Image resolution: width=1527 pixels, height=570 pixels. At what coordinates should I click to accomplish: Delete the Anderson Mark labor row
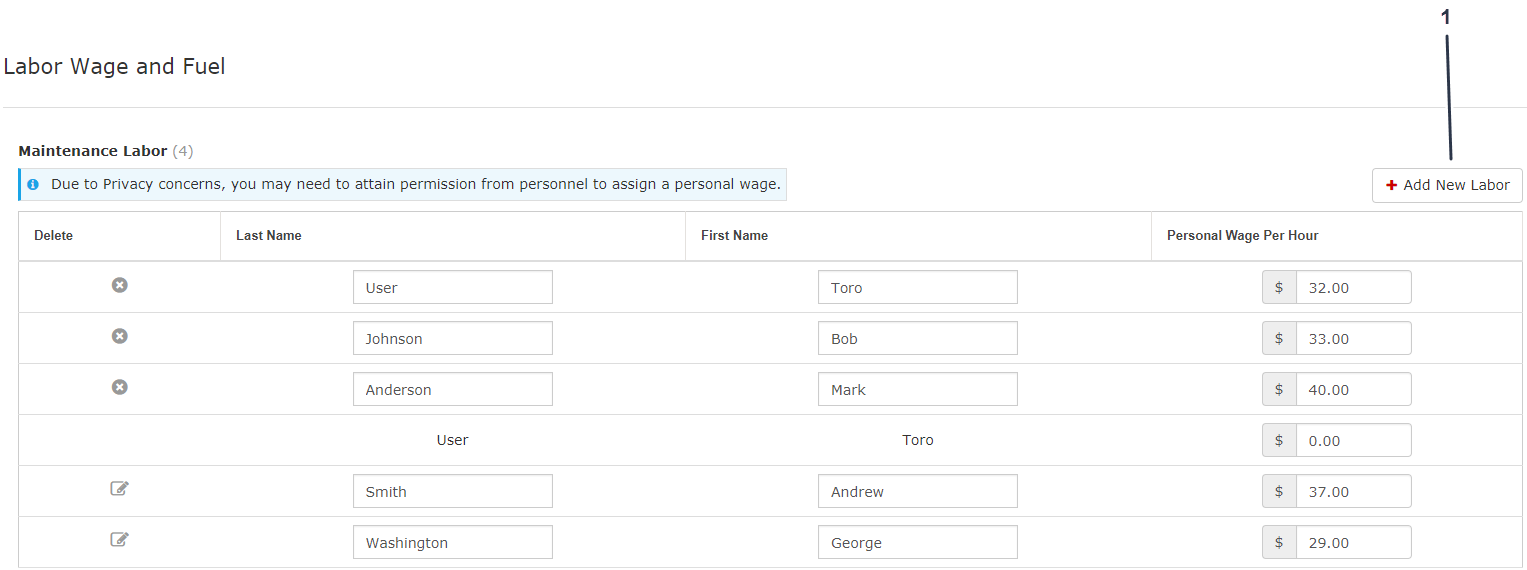(x=119, y=388)
